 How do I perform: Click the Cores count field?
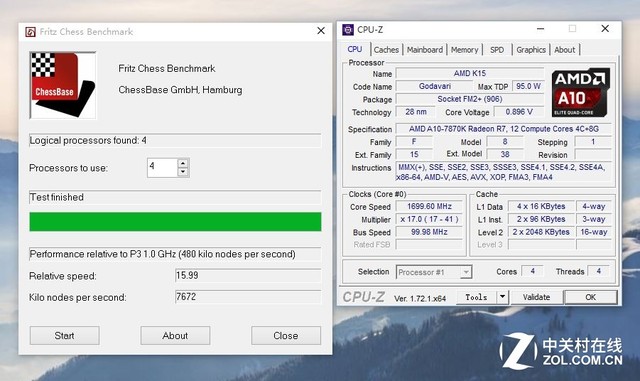tap(533, 271)
